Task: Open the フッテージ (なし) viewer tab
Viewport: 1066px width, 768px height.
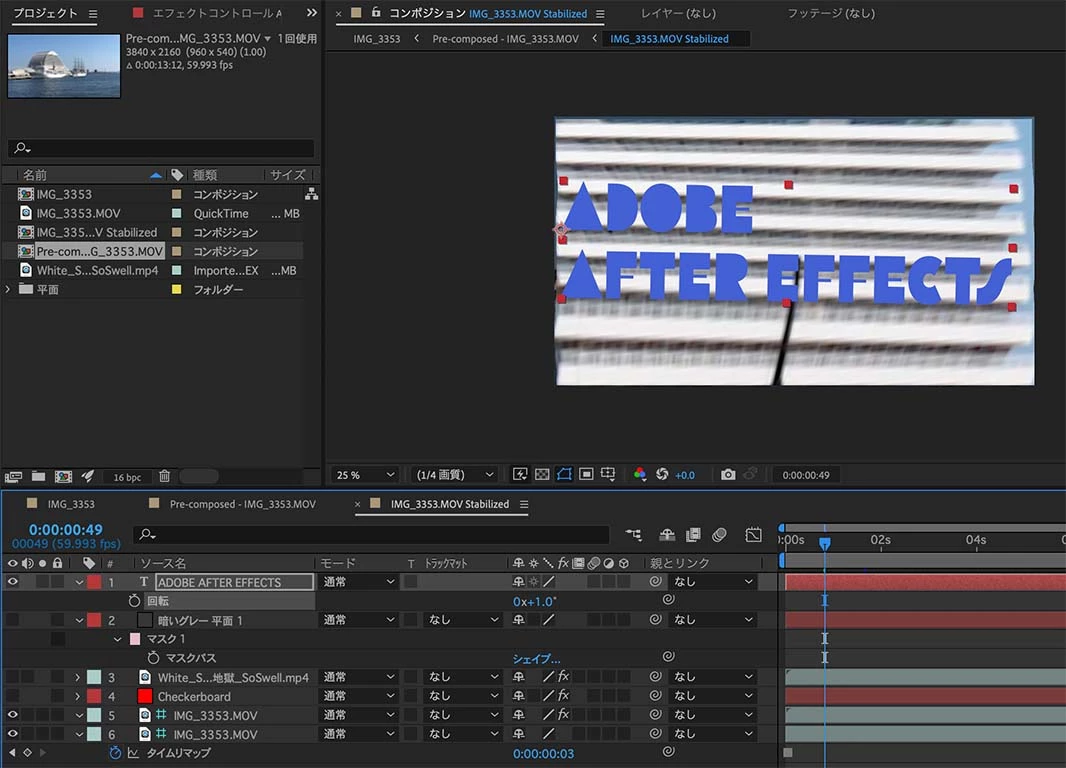Action: click(x=831, y=13)
